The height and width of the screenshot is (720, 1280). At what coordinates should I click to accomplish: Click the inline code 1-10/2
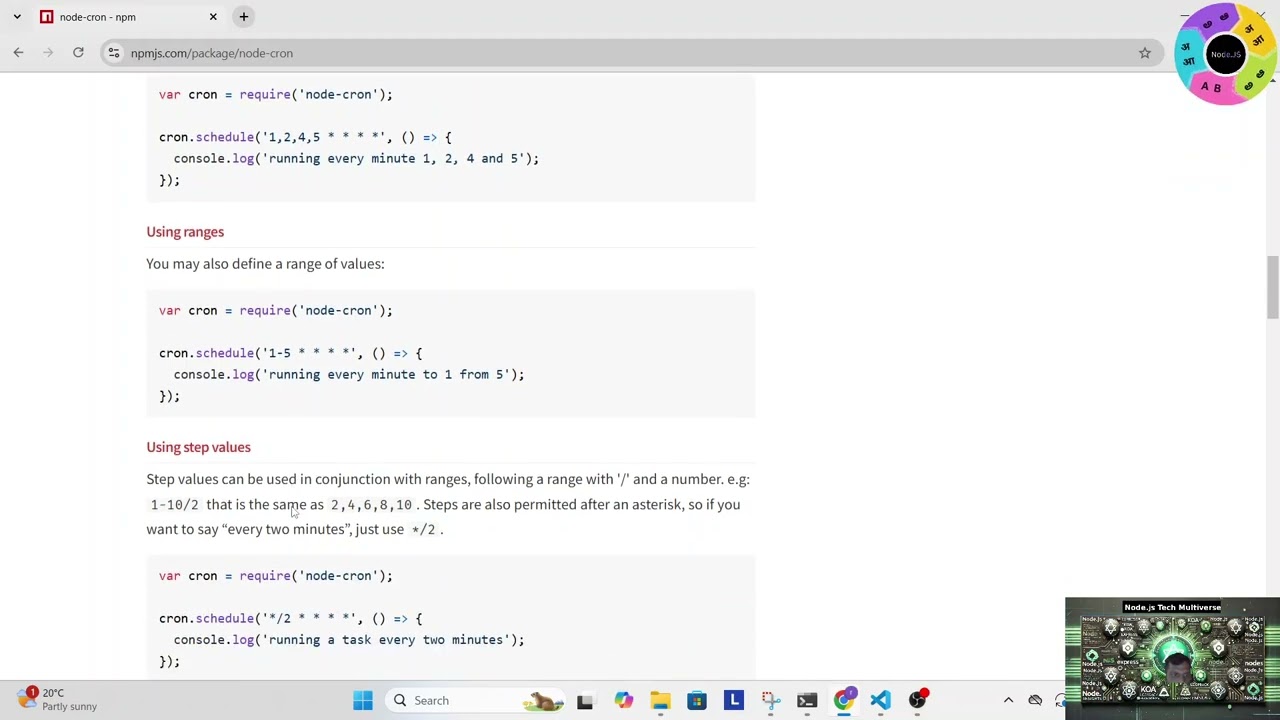(x=174, y=505)
